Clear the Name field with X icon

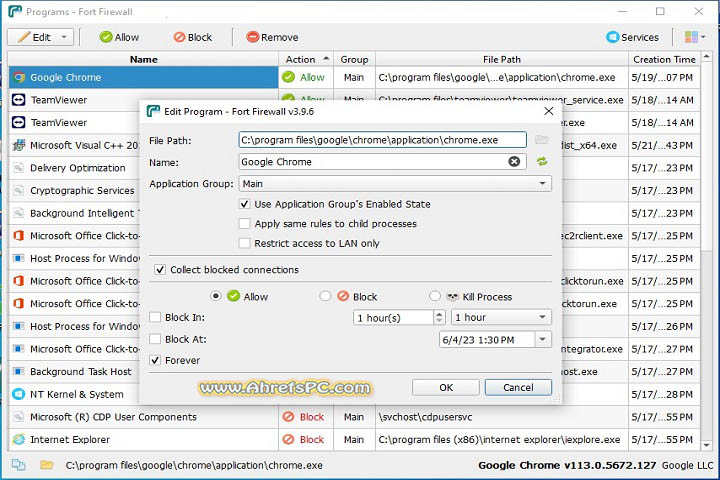tap(514, 162)
